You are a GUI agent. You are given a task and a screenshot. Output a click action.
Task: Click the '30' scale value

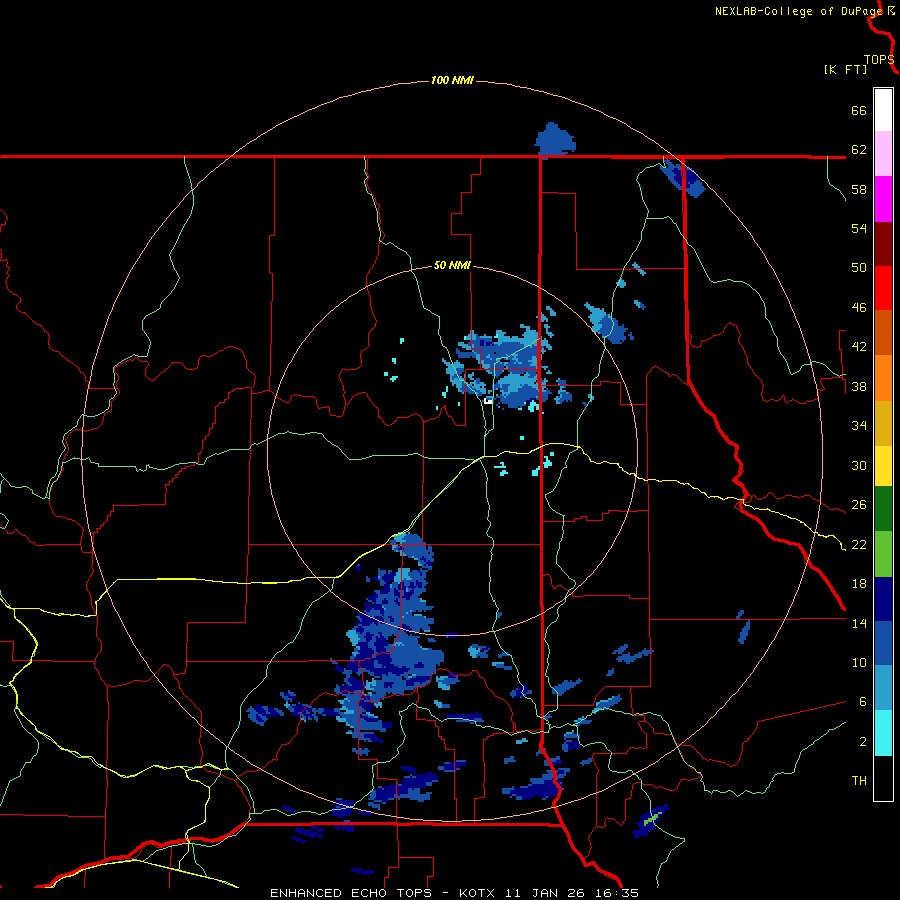pyautogui.click(x=859, y=465)
